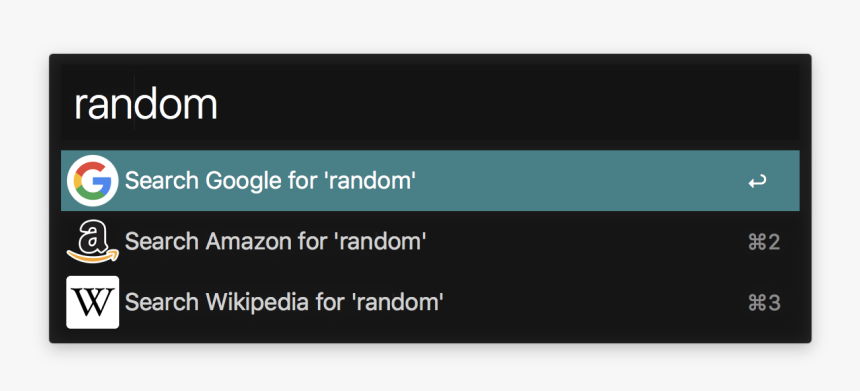860x391 pixels.
Task: Click the ⌘3 shortcut hint
Action: tap(764, 303)
